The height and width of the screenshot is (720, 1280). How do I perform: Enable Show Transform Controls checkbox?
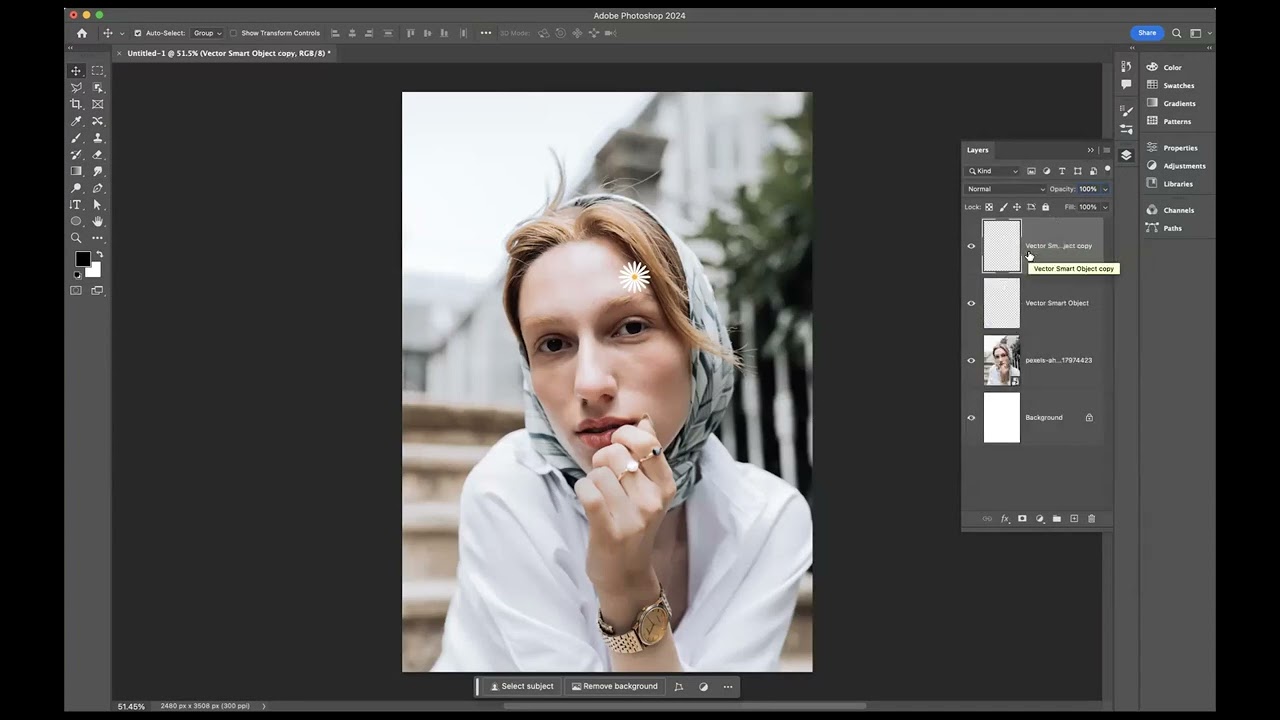[234, 33]
